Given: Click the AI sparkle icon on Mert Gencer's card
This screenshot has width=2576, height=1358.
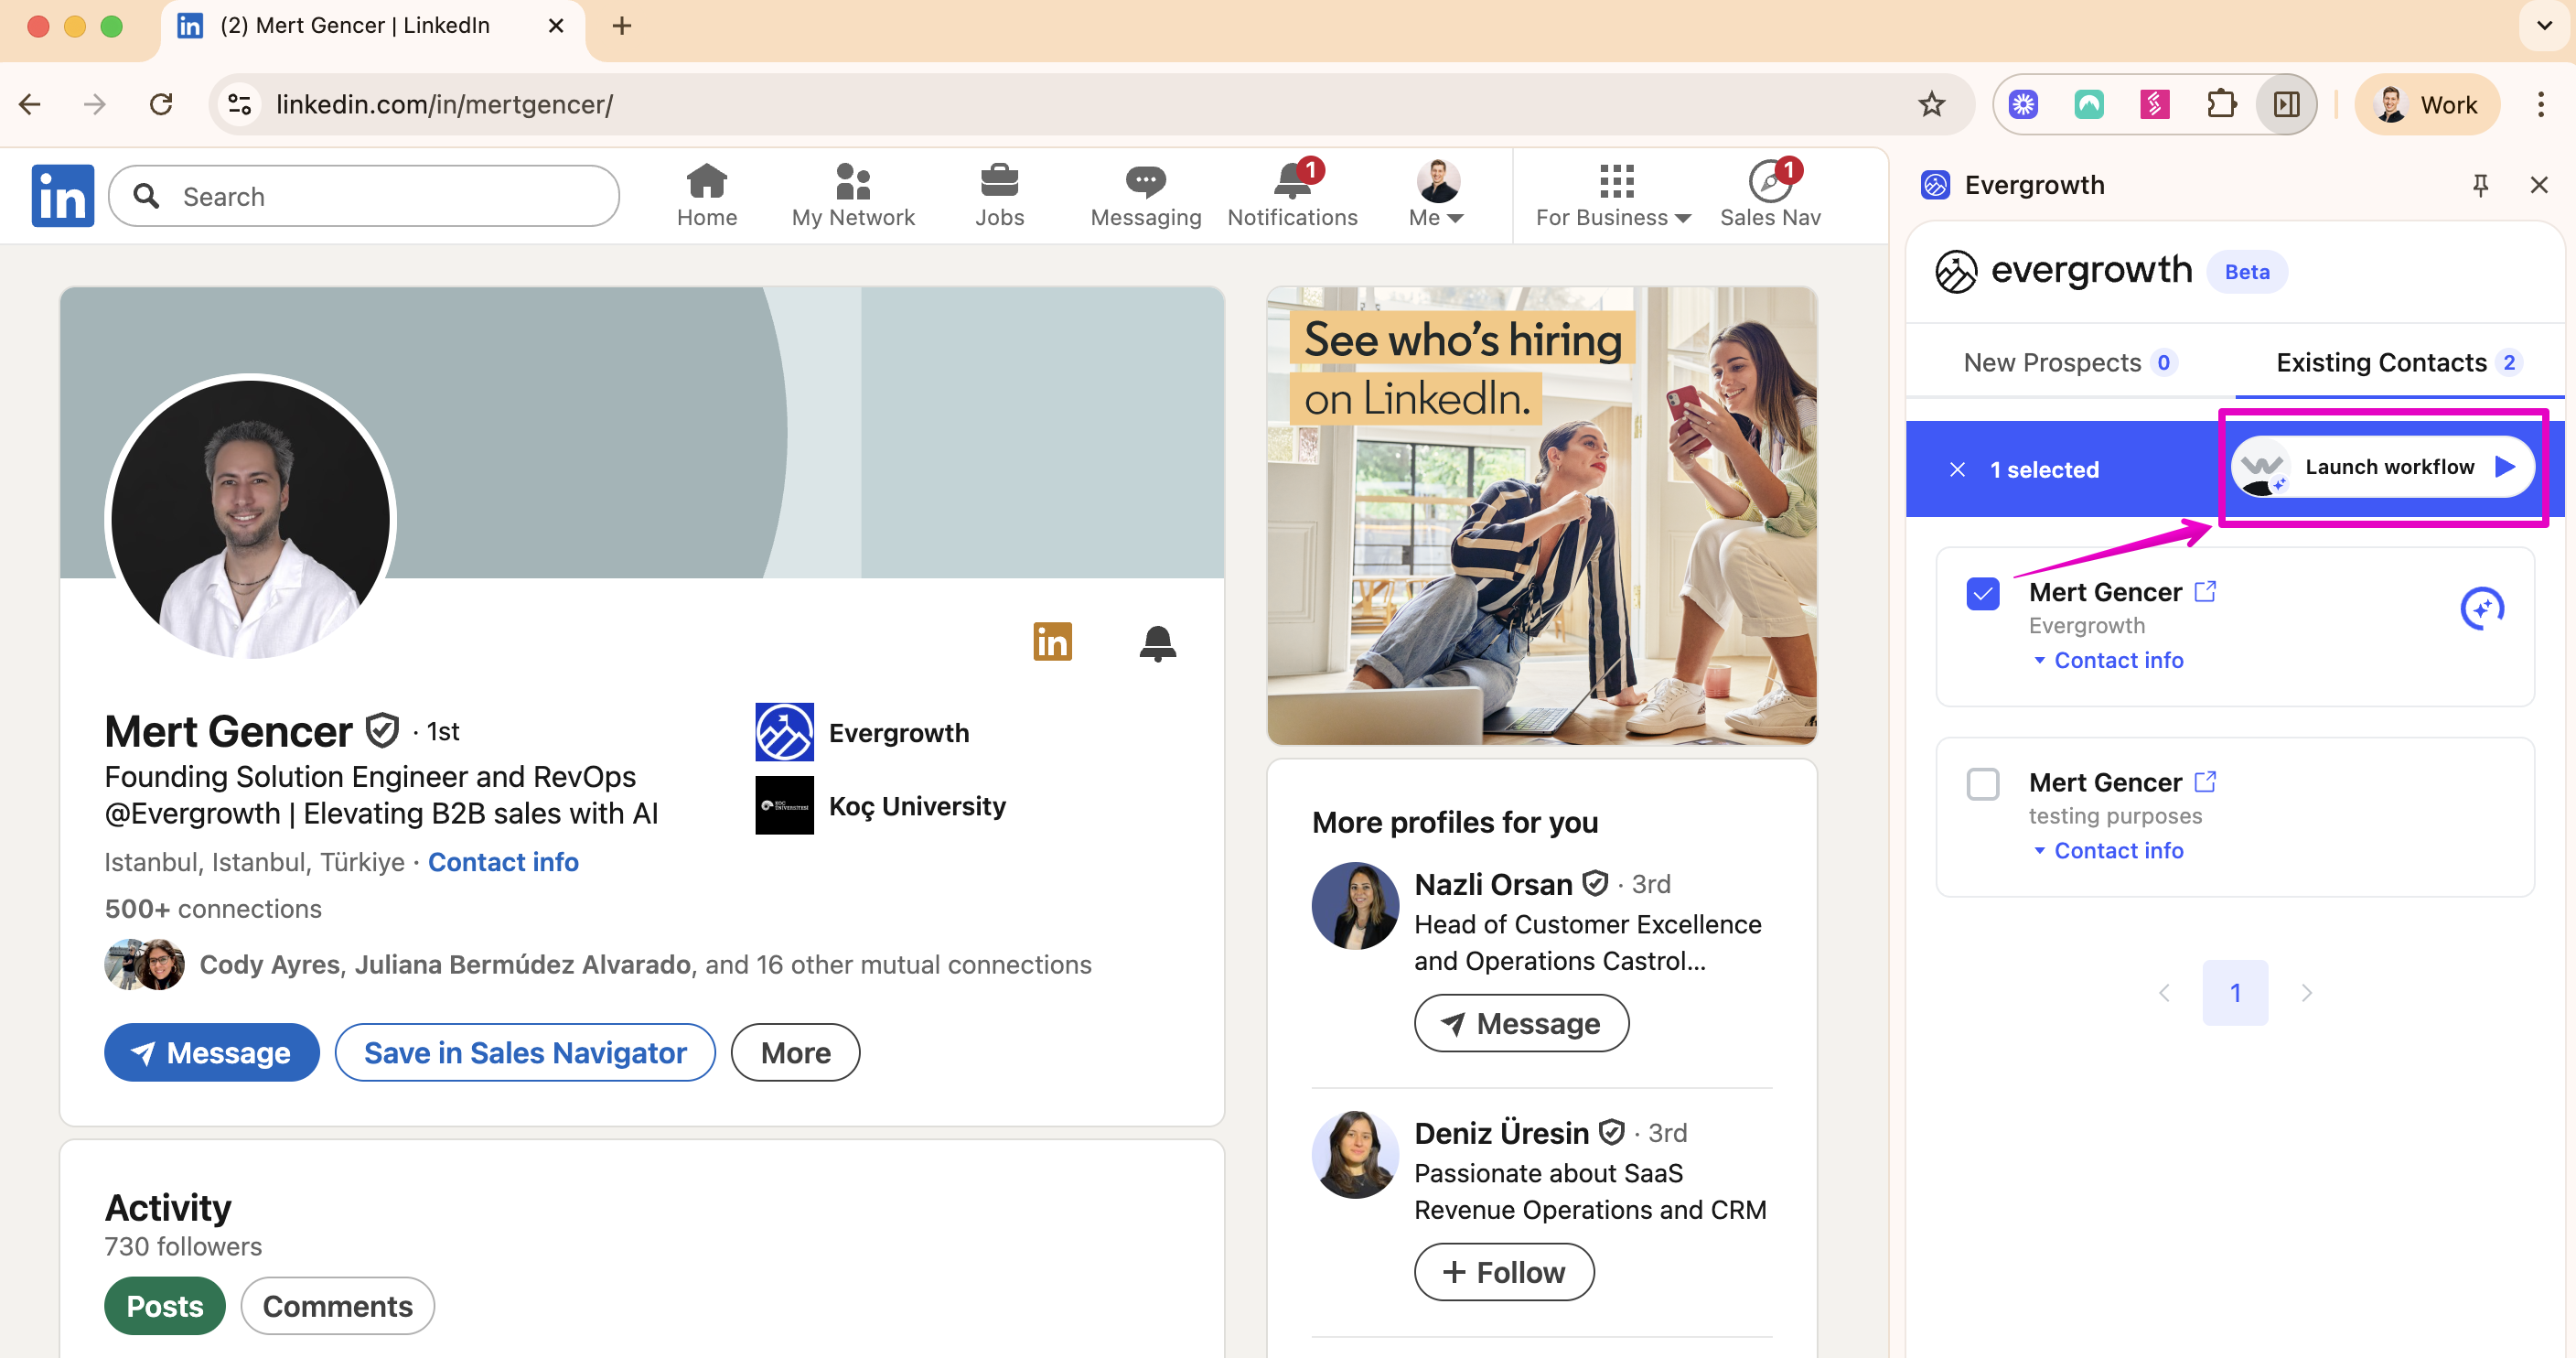Looking at the screenshot, I should tap(2483, 608).
